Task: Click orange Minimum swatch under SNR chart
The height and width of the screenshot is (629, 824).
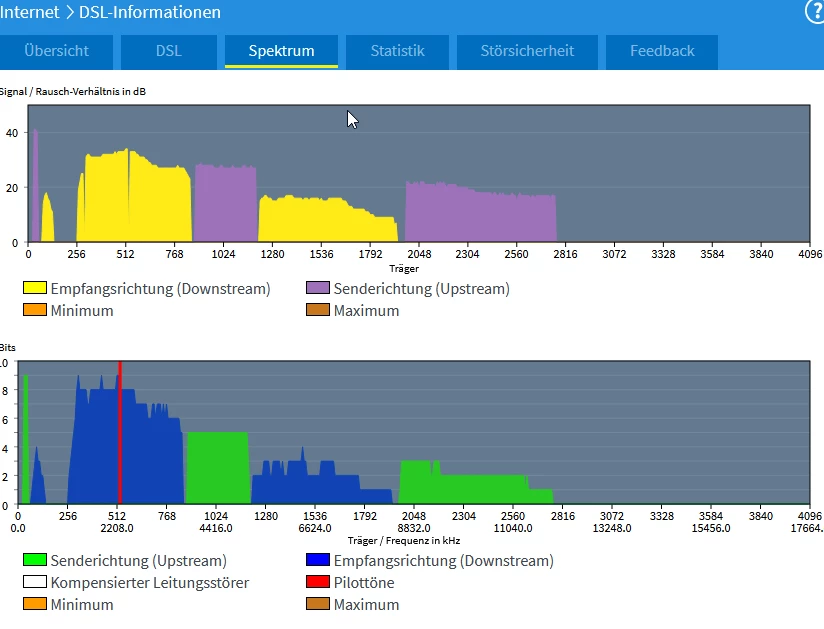Action: (x=35, y=311)
